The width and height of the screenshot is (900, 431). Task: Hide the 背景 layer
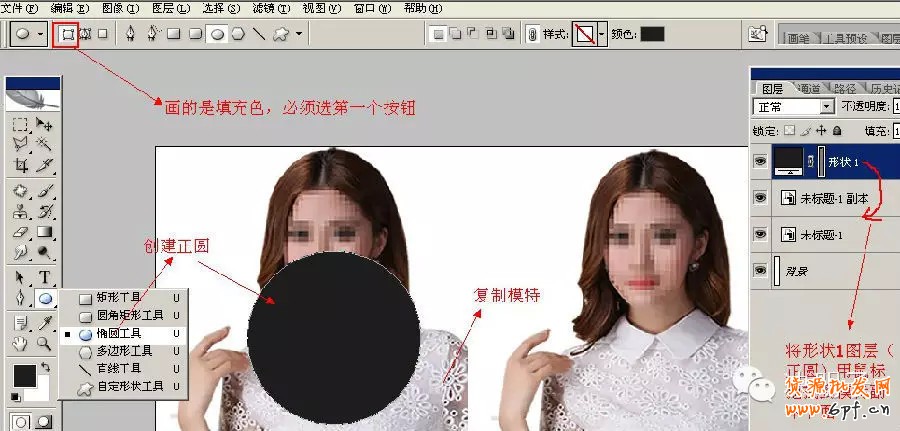point(762,269)
